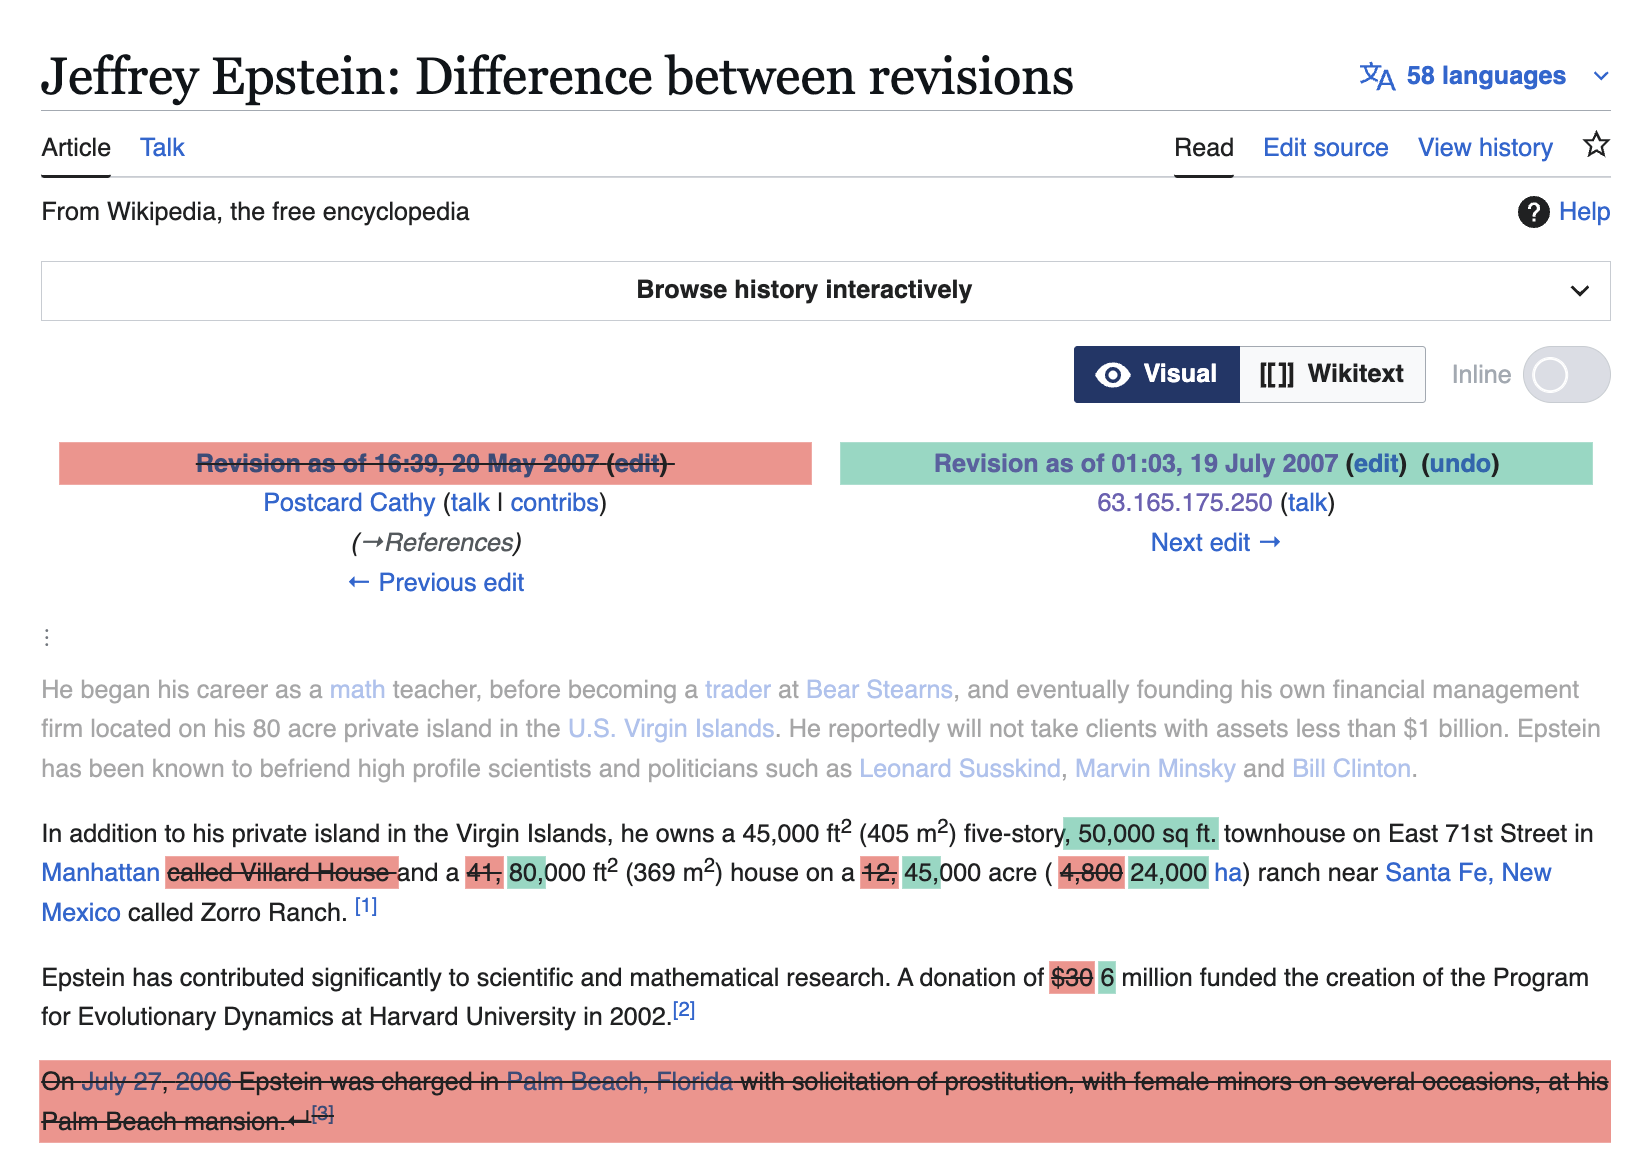Follow the math link

[357, 690]
